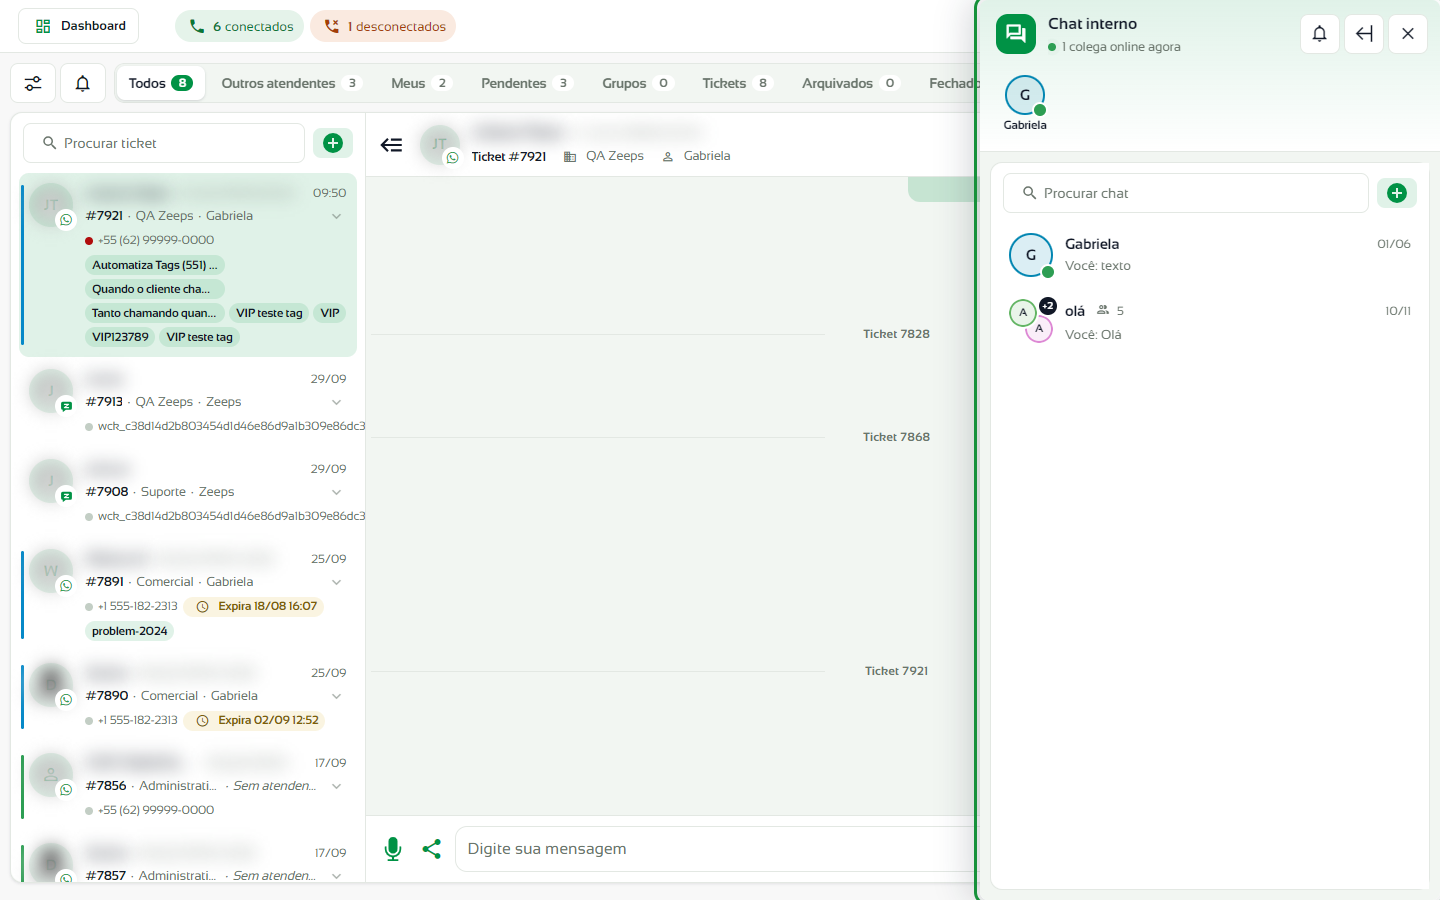Switch to the Meus tab

[421, 83]
